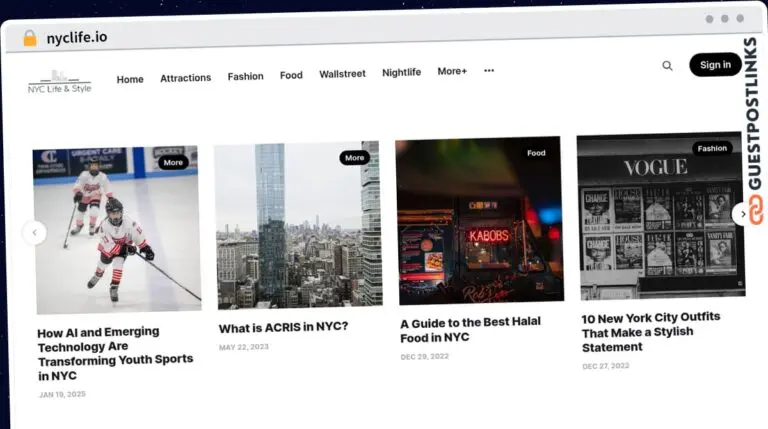Expand the More+ navigation dropdown
The image size is (768, 429).
[x=452, y=71]
